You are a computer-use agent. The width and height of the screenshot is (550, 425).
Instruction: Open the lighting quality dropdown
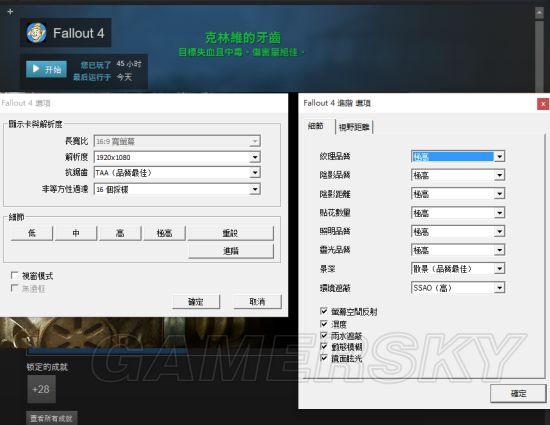tap(458, 231)
